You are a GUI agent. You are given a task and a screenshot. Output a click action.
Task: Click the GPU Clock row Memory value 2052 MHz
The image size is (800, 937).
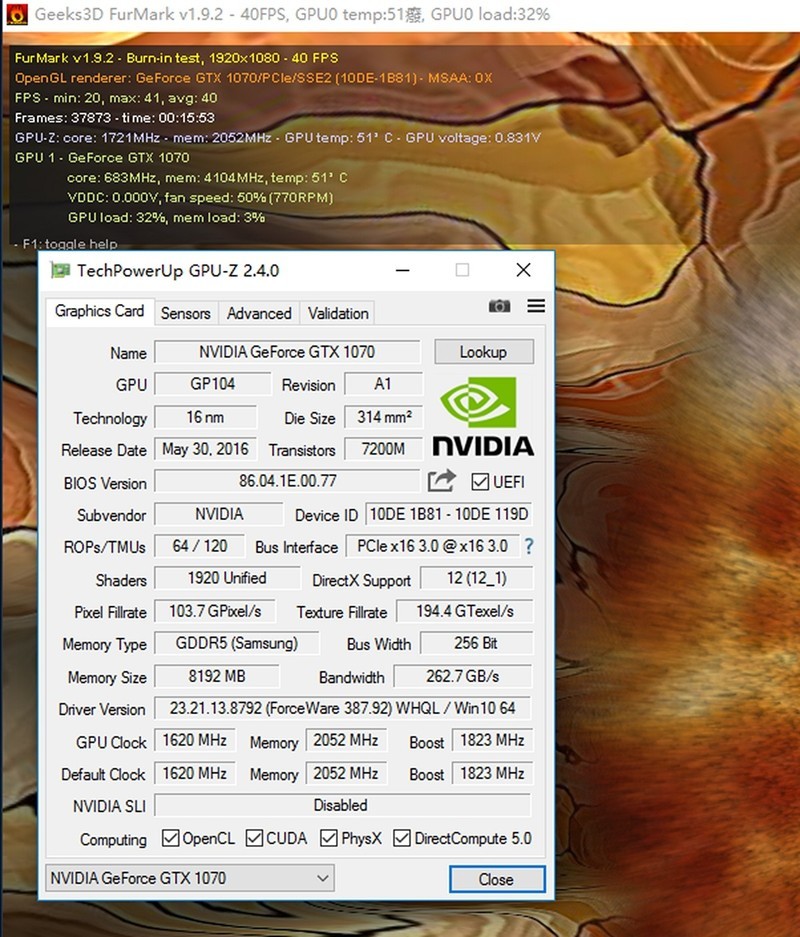pos(346,740)
